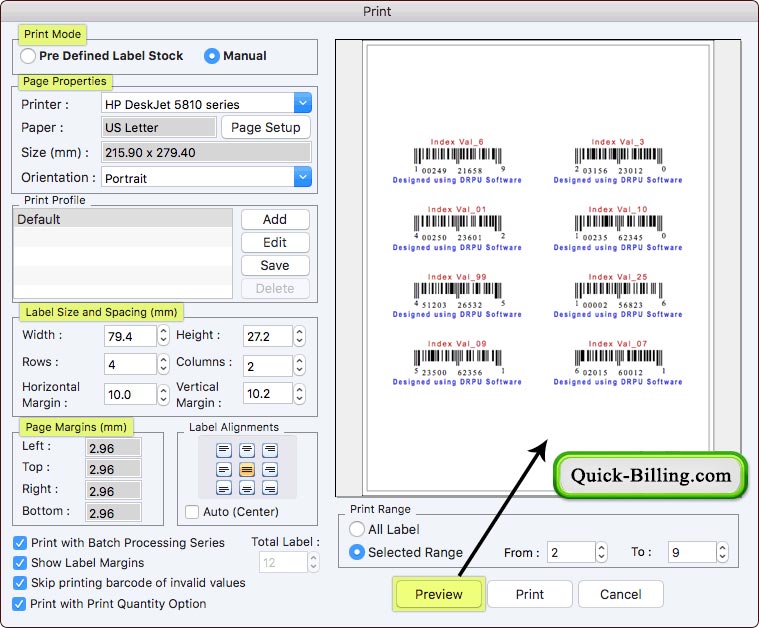
Task: Click the Bottom page margin field
Action: tap(113, 512)
